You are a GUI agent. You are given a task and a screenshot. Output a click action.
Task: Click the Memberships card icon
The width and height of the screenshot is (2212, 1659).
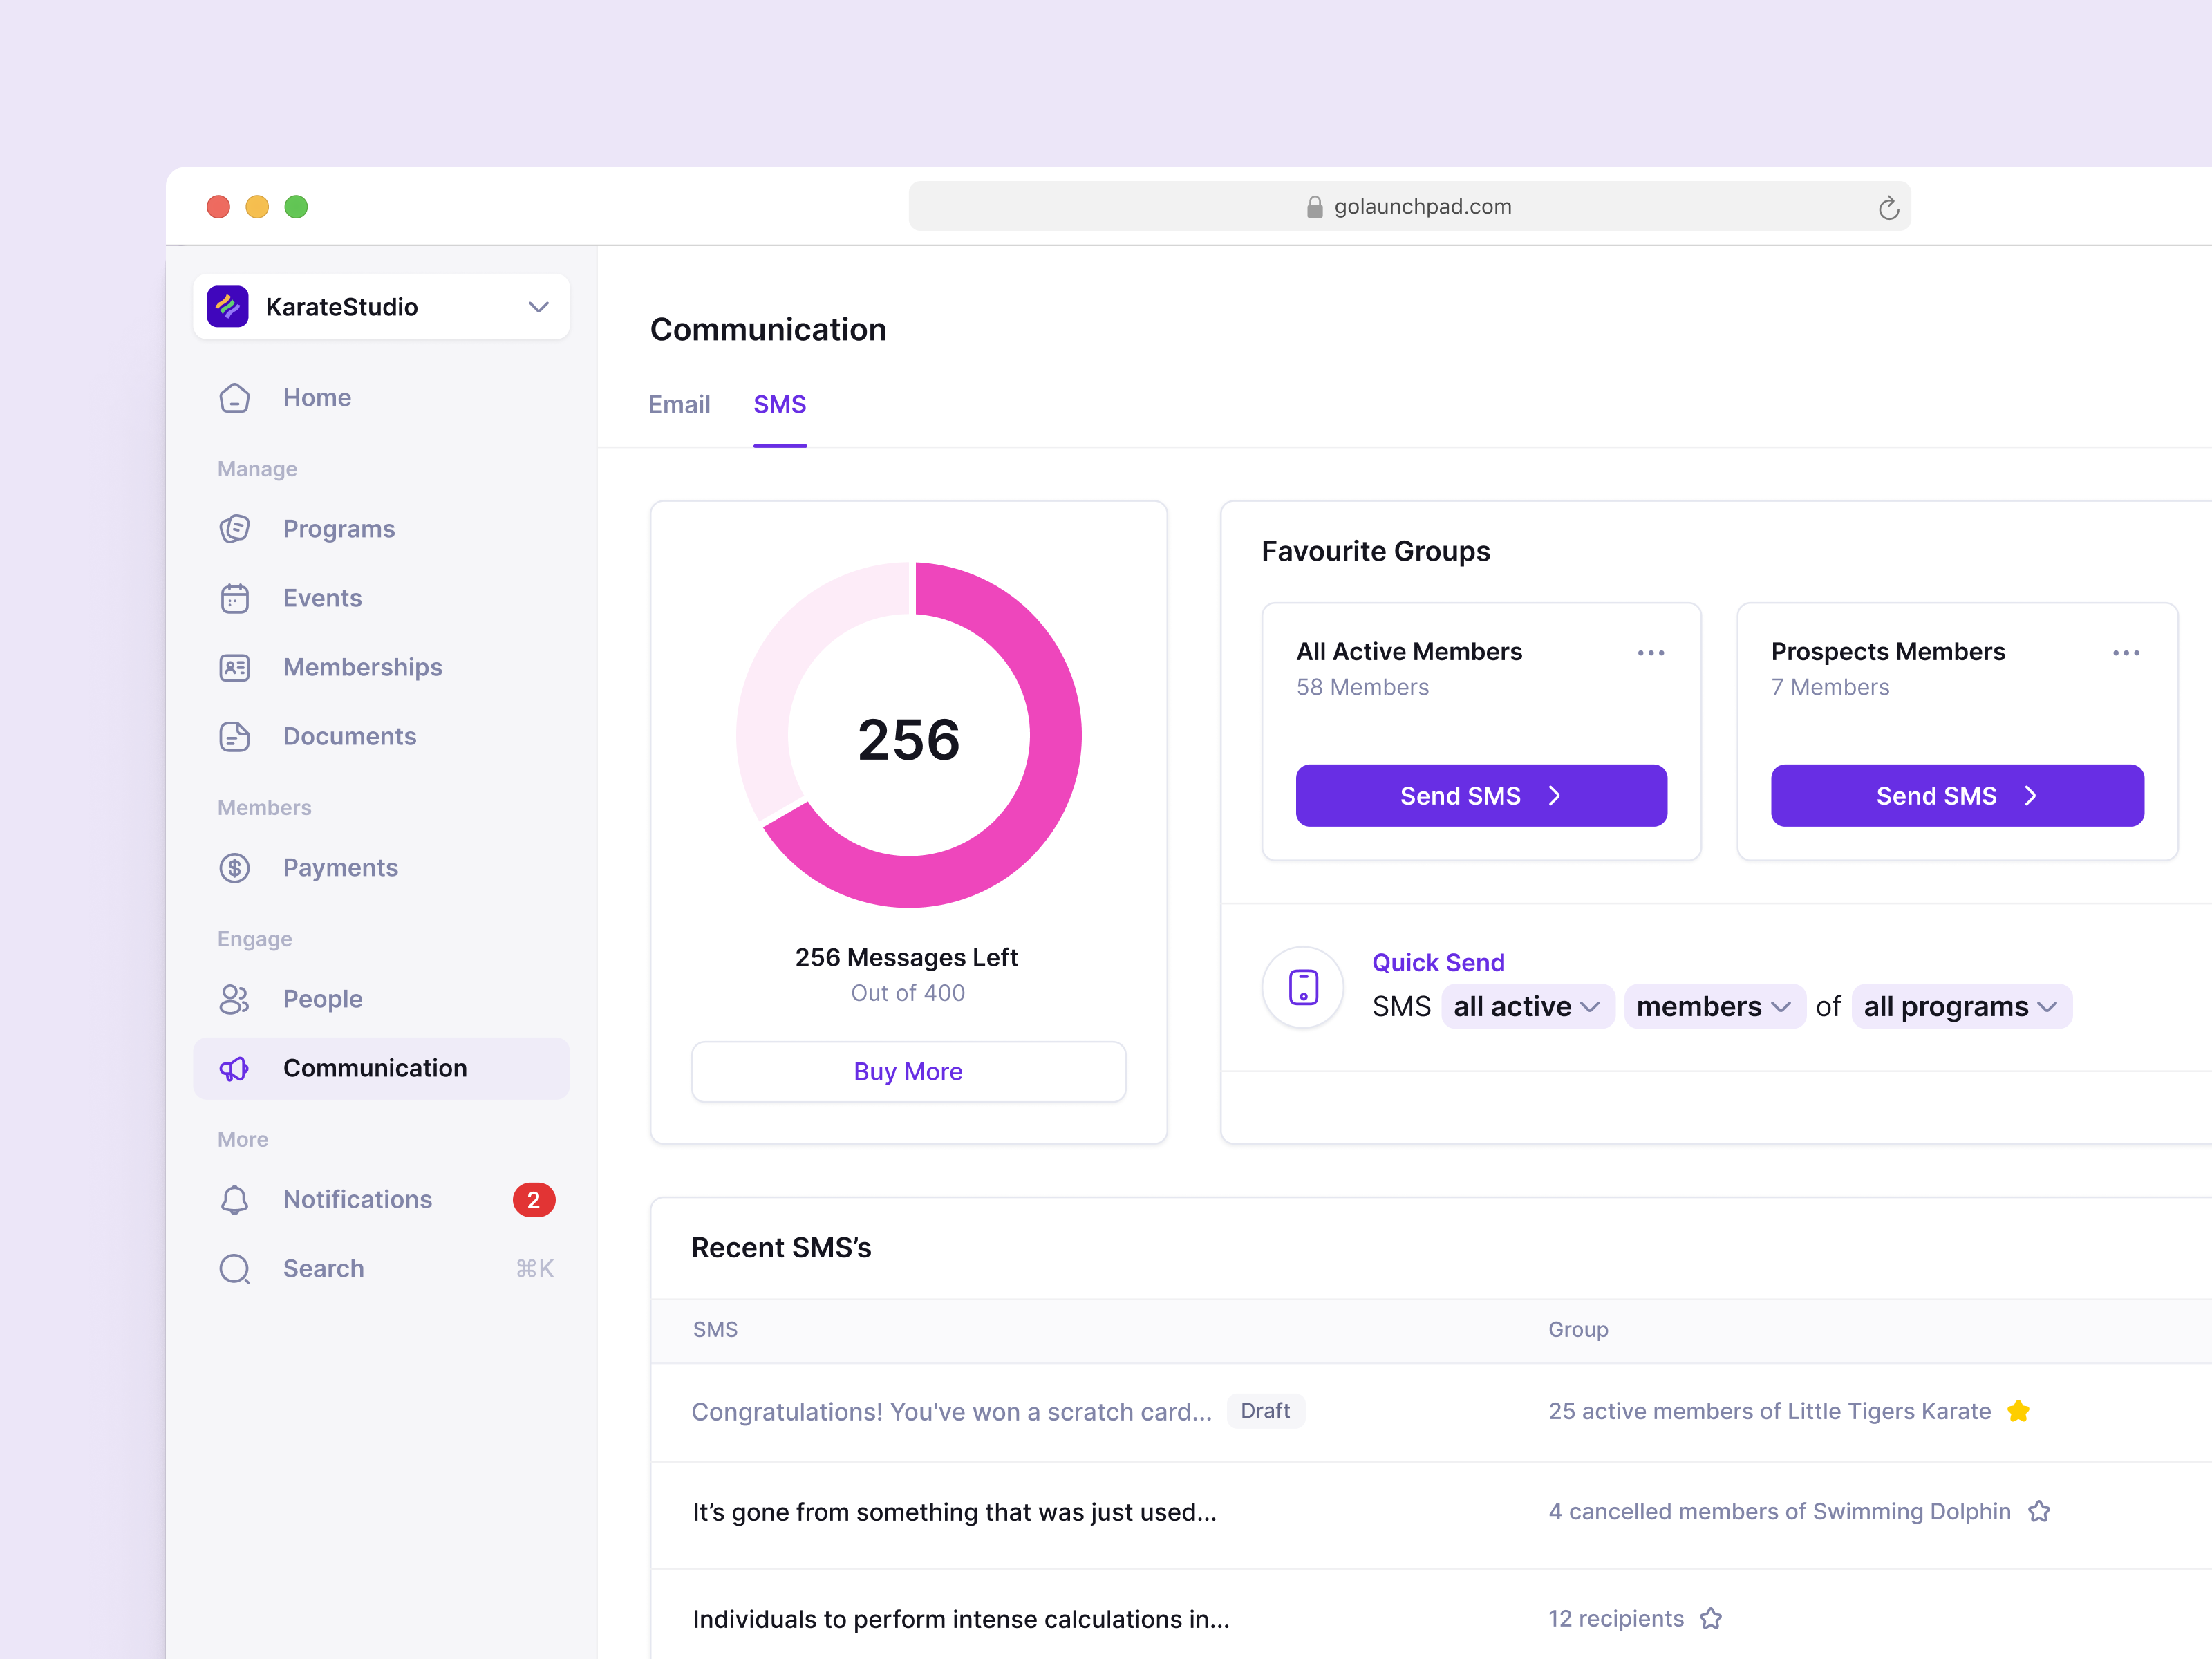pos(234,667)
